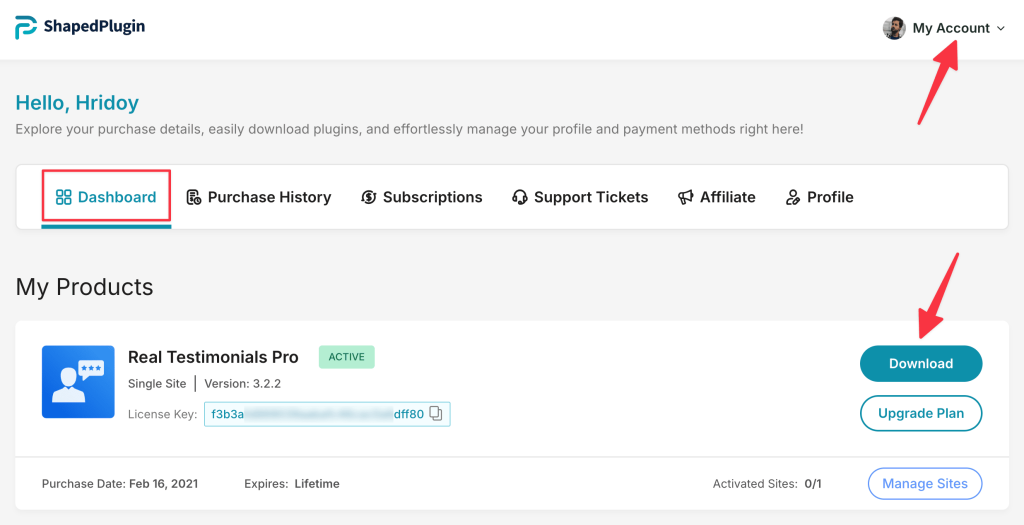Click the ShapedPlugin logo icon

click(x=26, y=27)
